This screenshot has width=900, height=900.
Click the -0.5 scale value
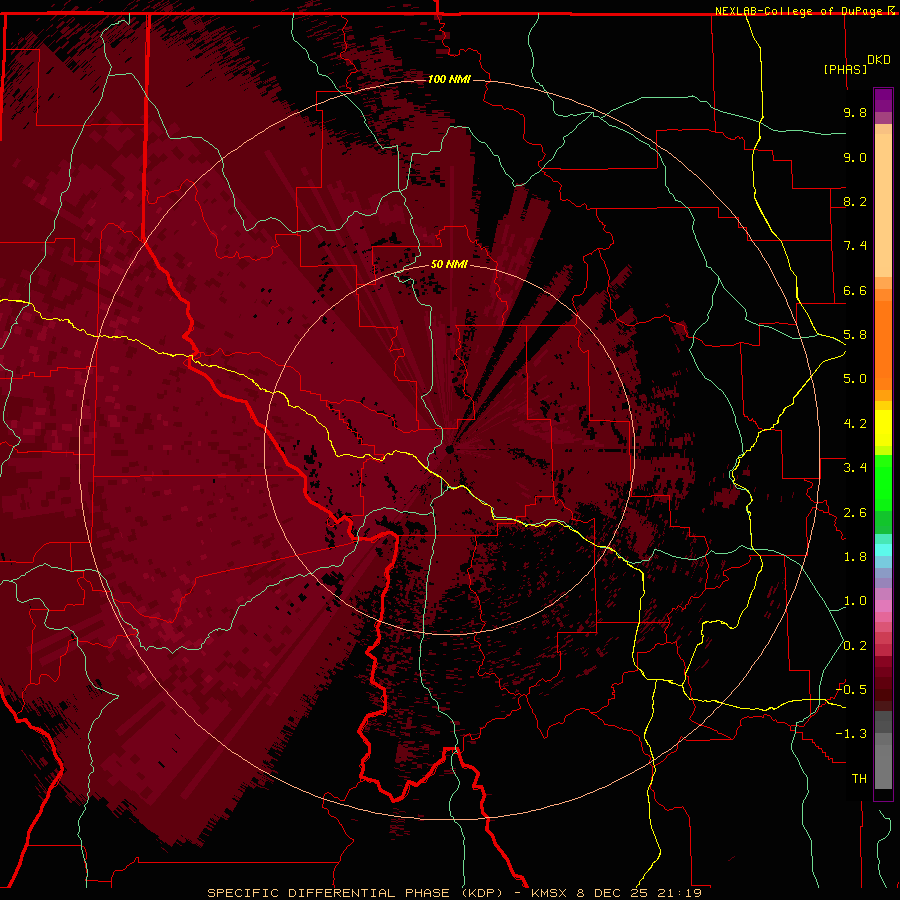tap(851, 690)
